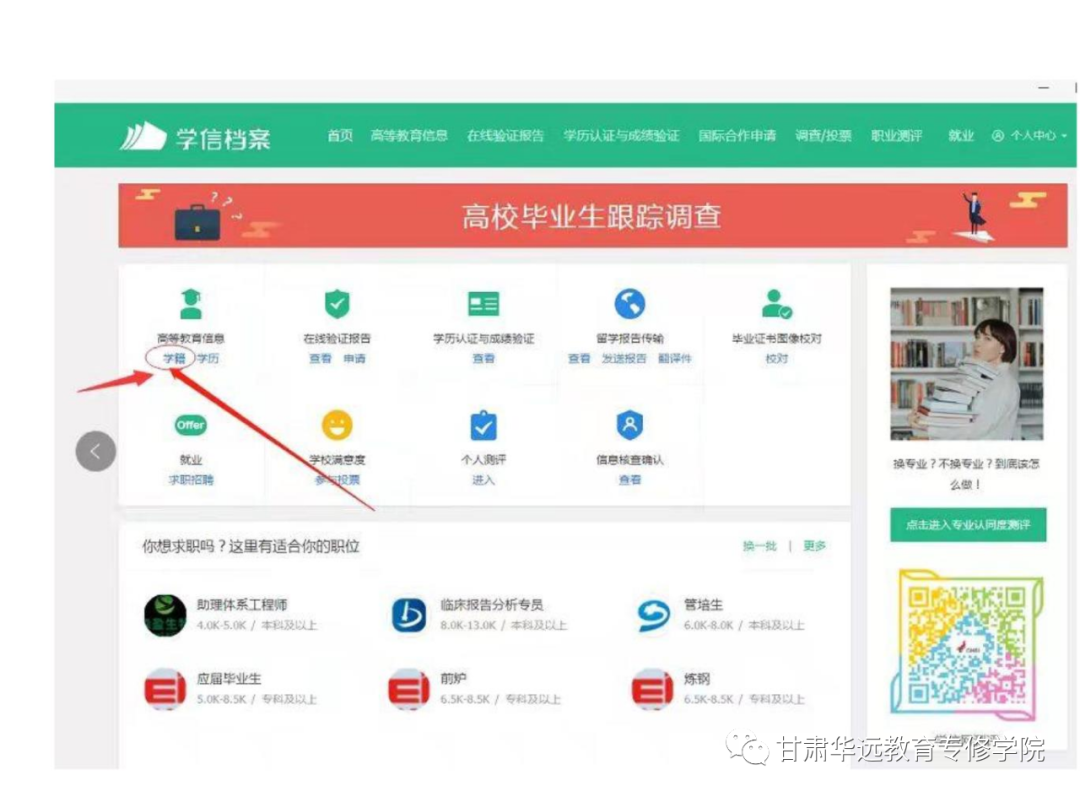Screen dimensions: 1080x797
Task: Go to 首页 in navigation bar
Action: pos(340,136)
